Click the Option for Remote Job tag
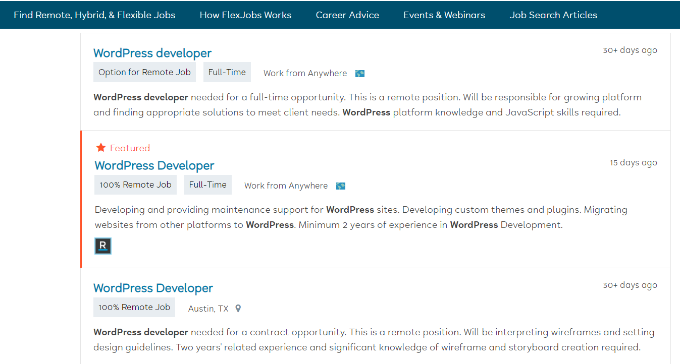Viewport: 680px width, 364px height. tap(144, 72)
